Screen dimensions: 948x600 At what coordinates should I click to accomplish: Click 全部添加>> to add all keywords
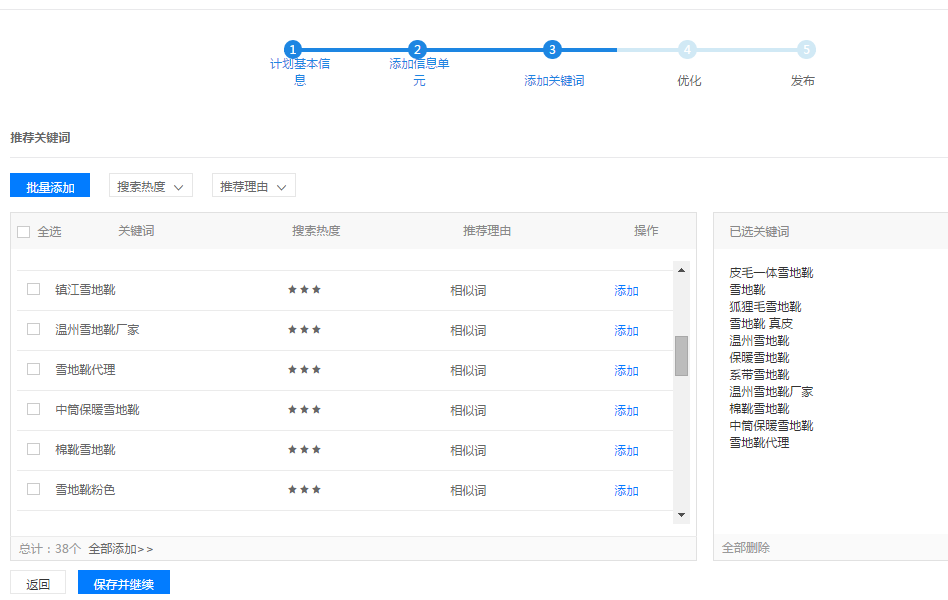[x=121, y=549]
